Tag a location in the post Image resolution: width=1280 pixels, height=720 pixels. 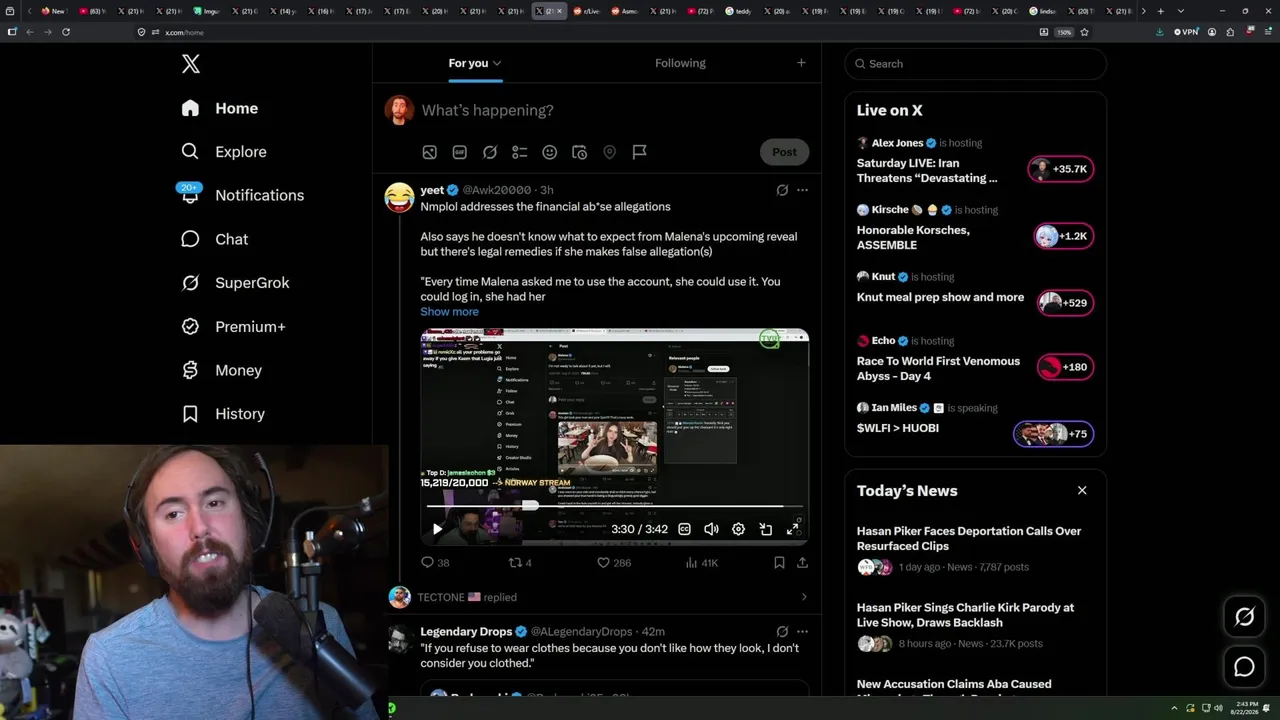pos(610,152)
